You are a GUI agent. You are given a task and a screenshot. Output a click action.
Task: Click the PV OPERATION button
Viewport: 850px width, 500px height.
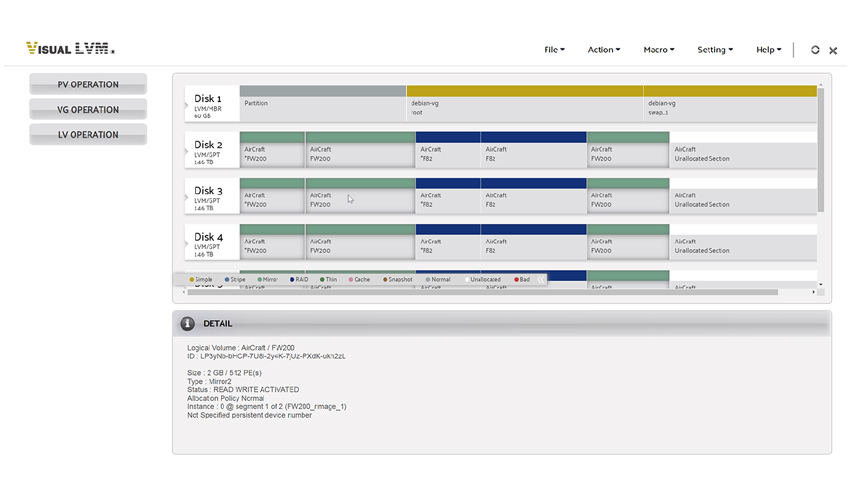tap(88, 85)
